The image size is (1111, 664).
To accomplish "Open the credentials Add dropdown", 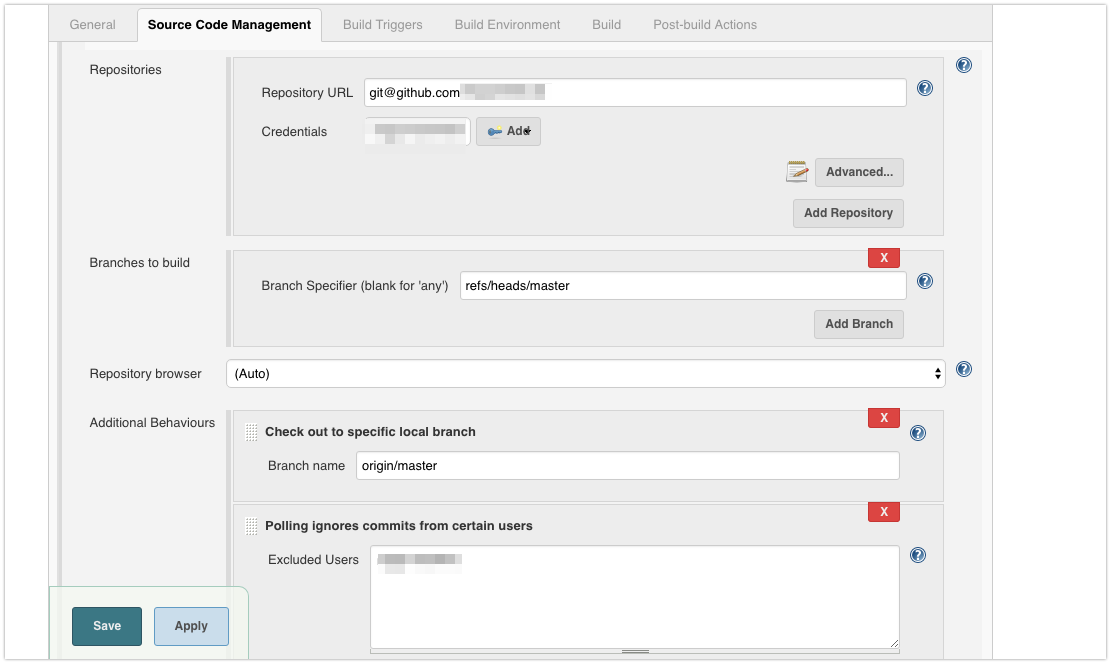I will coord(508,132).
